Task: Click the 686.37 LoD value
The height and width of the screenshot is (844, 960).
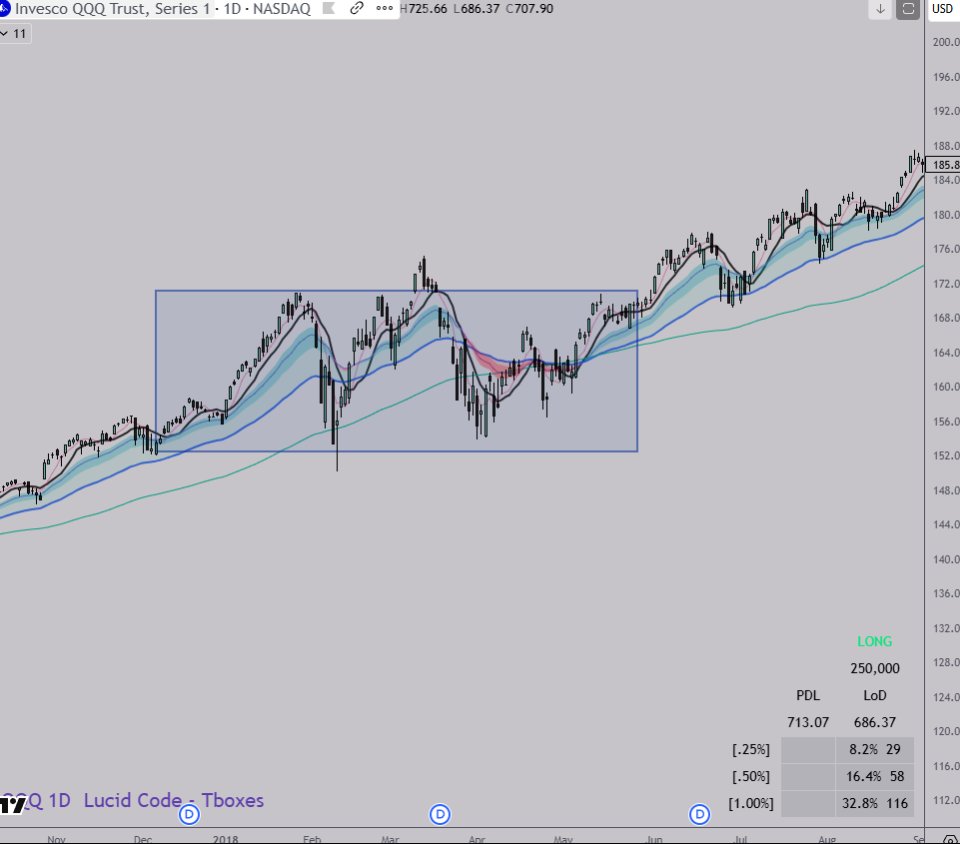Action: point(874,722)
